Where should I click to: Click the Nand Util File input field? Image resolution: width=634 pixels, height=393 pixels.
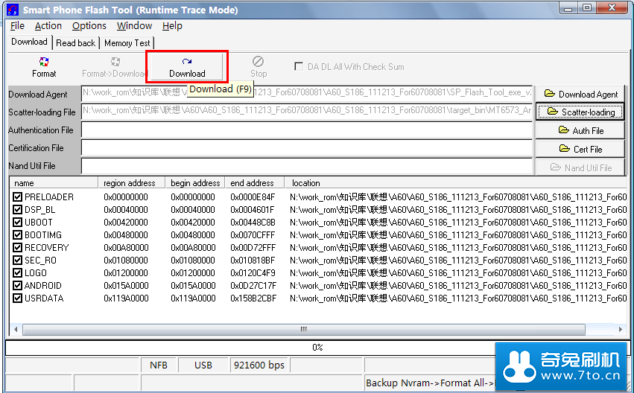click(306, 166)
